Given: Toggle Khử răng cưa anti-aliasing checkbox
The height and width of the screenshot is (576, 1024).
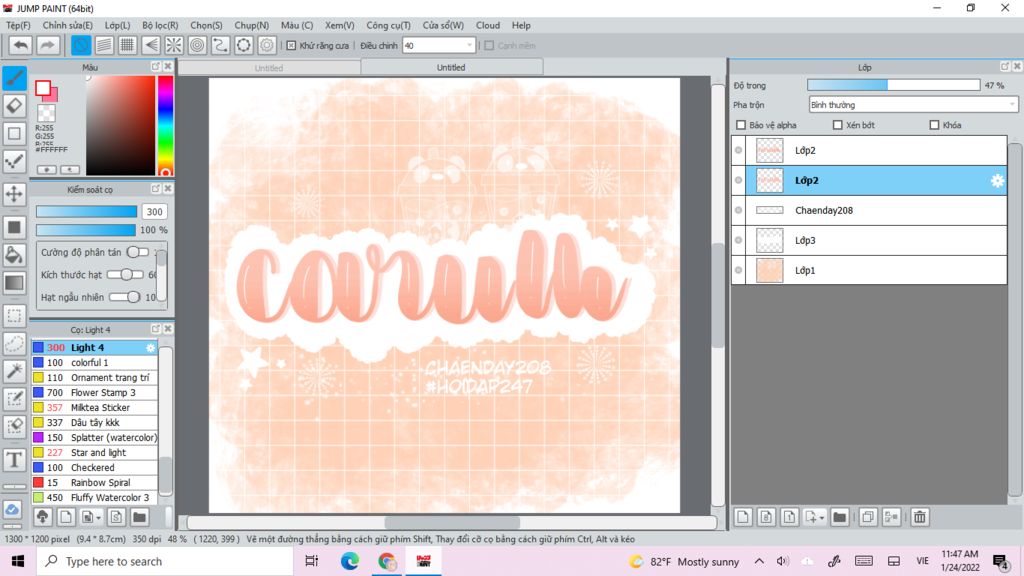Looking at the screenshot, I should tap(291, 46).
